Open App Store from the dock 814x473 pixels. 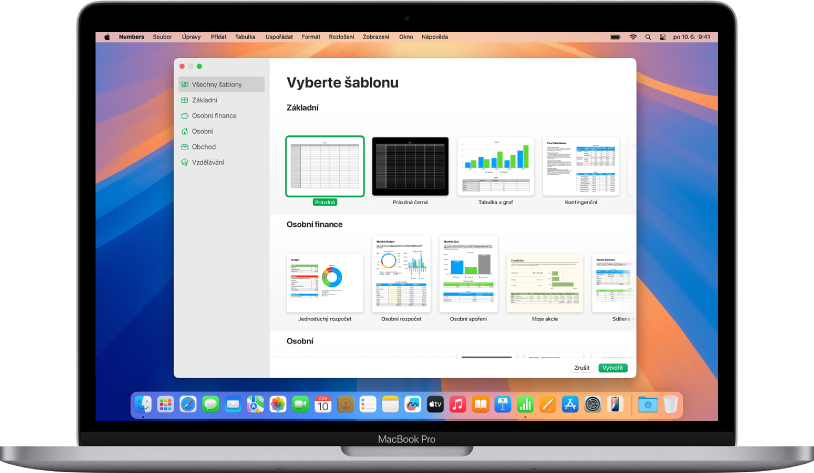pos(570,404)
